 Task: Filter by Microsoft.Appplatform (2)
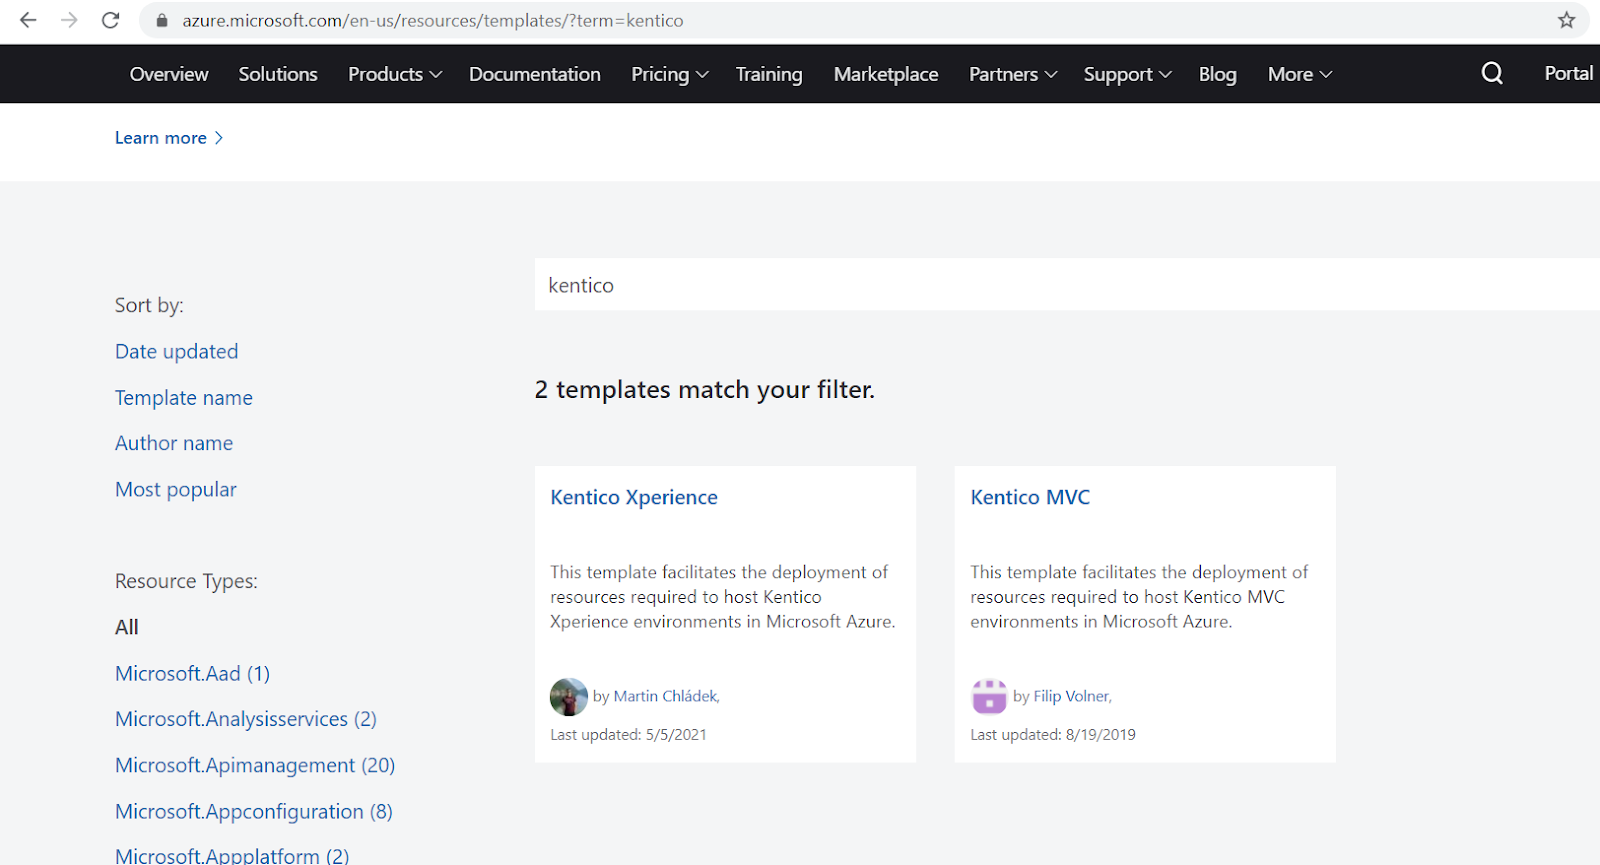point(232,855)
